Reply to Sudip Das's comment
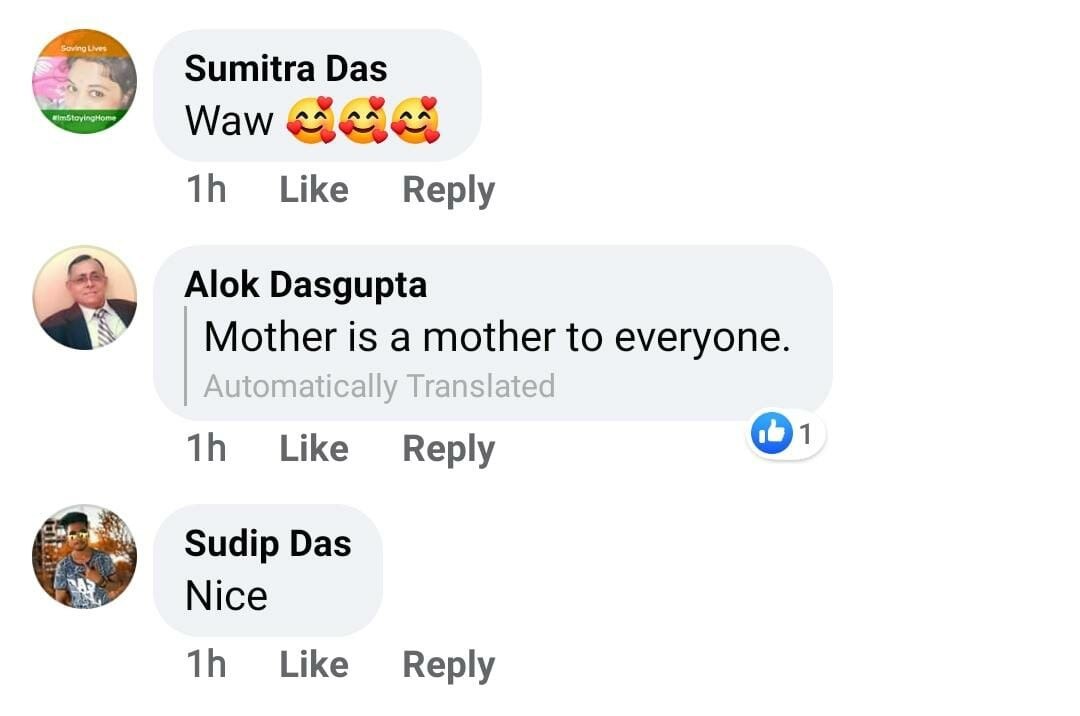 pos(448,666)
